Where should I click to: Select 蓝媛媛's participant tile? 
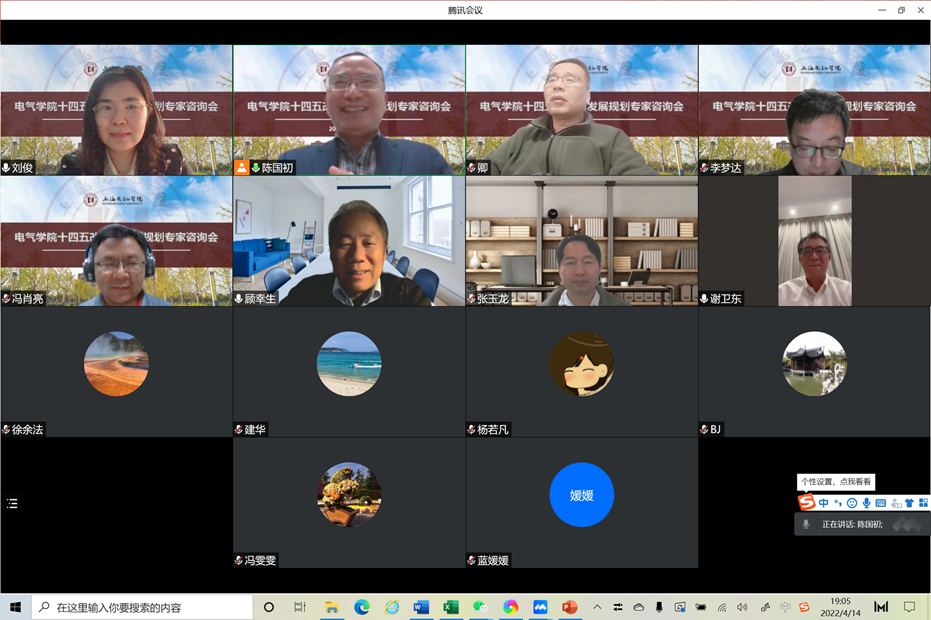[581, 502]
